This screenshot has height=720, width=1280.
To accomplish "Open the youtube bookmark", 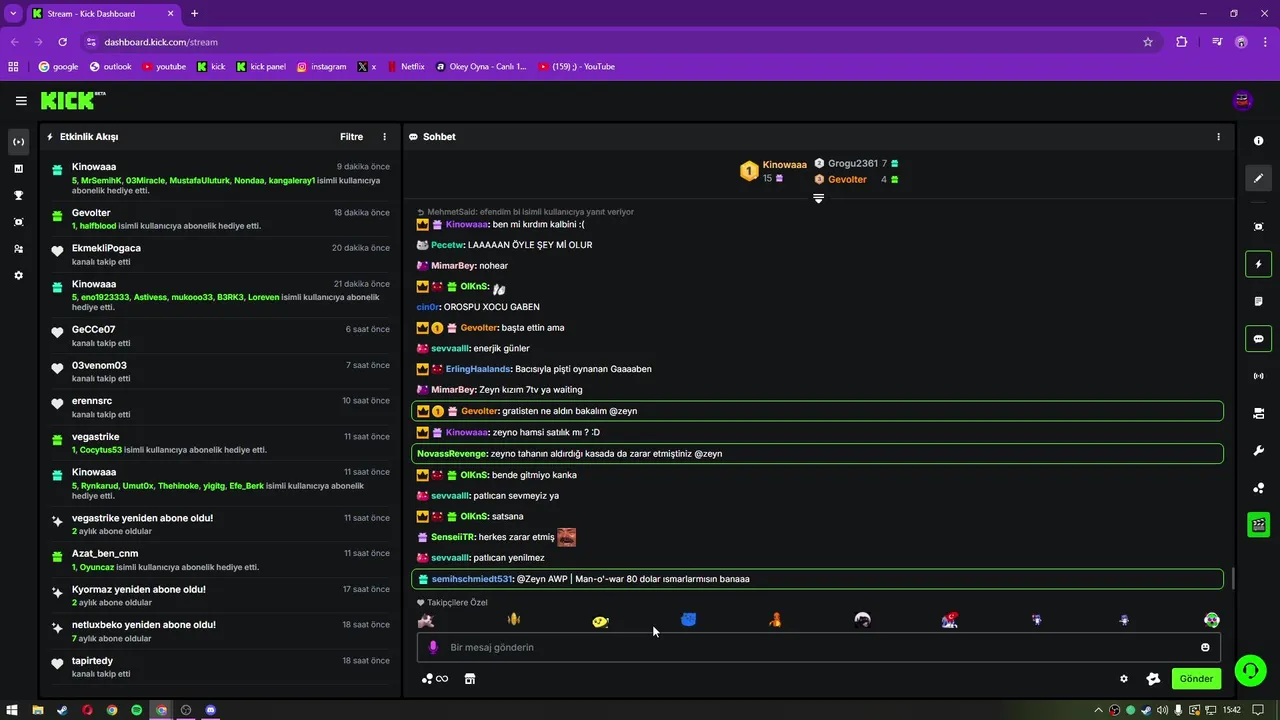I will [x=165, y=67].
